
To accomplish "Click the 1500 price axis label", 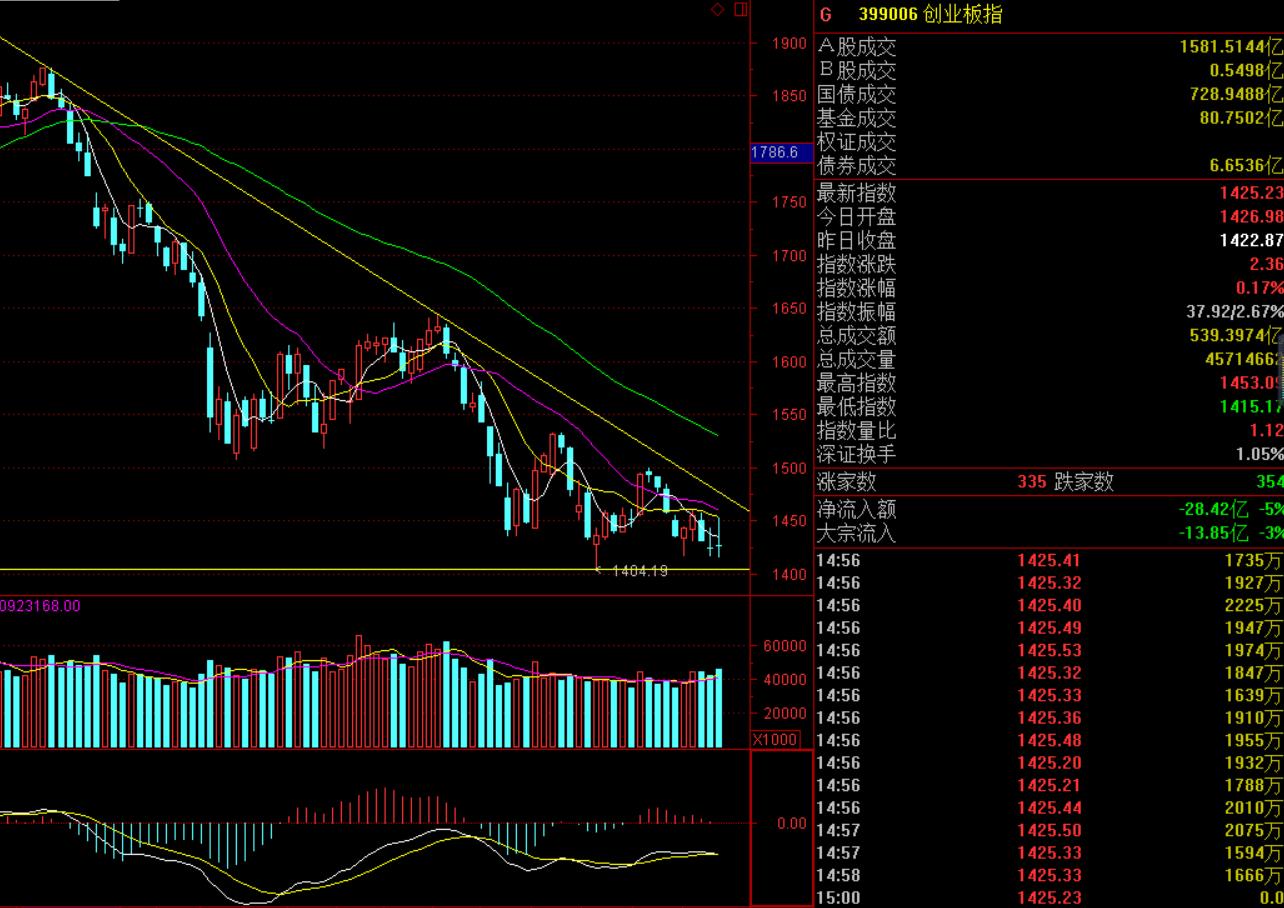I will [x=789, y=468].
